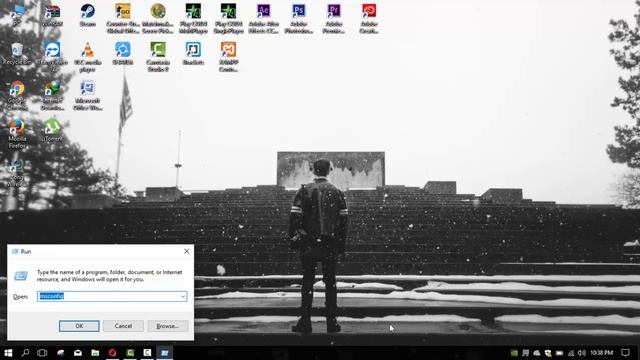Screen dimensions: 640x360
Task: Switch to Opera browser on taskbar
Action: 112,353
